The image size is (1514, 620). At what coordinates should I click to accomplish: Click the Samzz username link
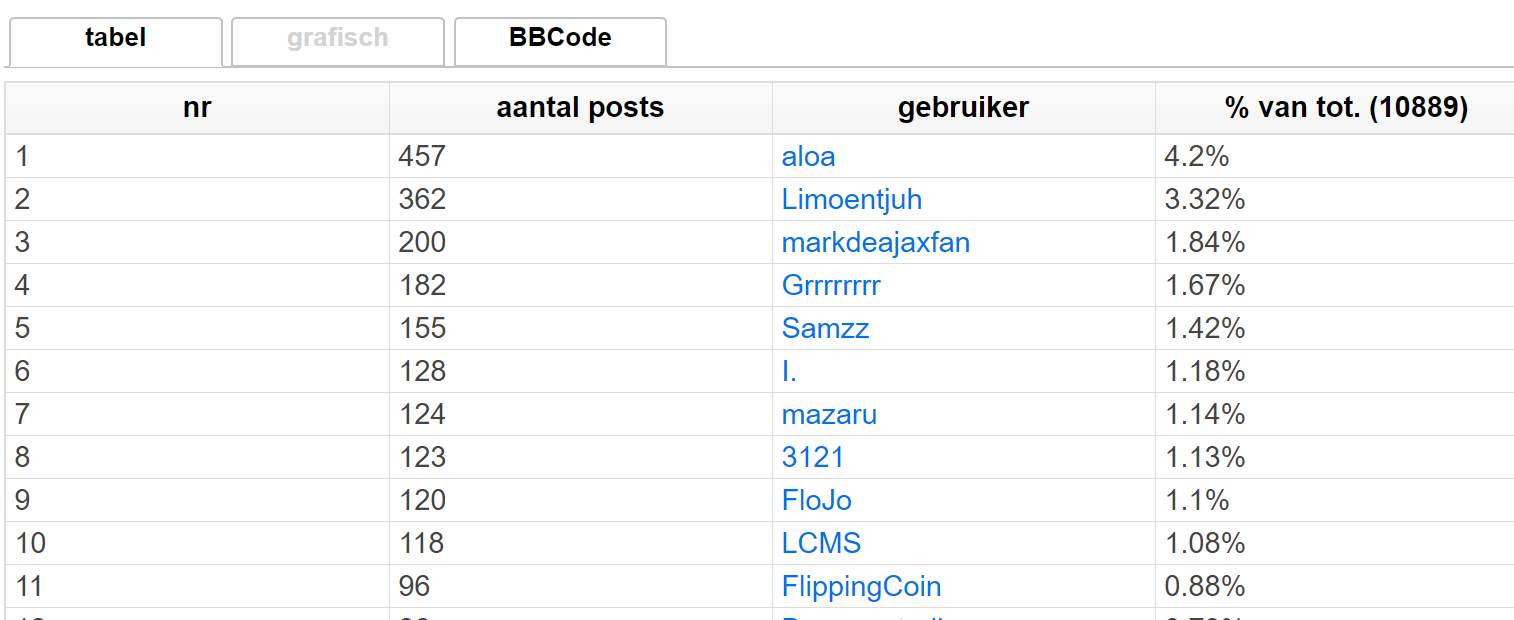click(x=825, y=329)
